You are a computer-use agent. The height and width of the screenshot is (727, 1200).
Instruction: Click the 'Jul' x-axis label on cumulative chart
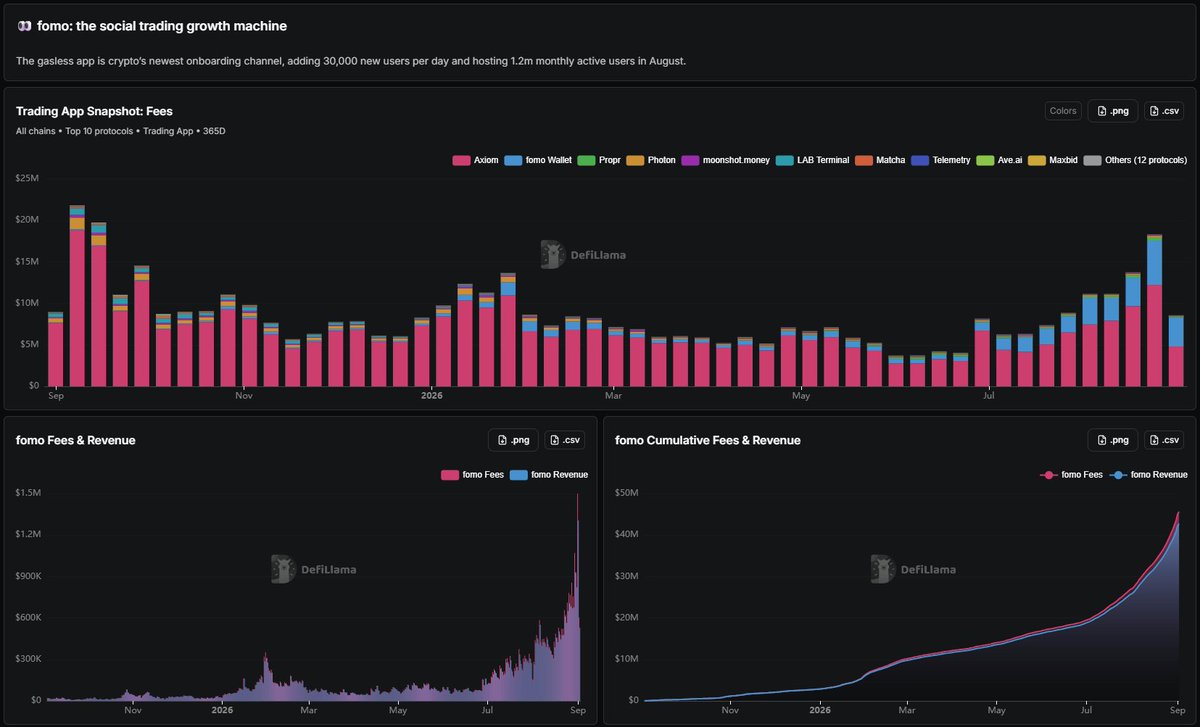click(x=1088, y=711)
